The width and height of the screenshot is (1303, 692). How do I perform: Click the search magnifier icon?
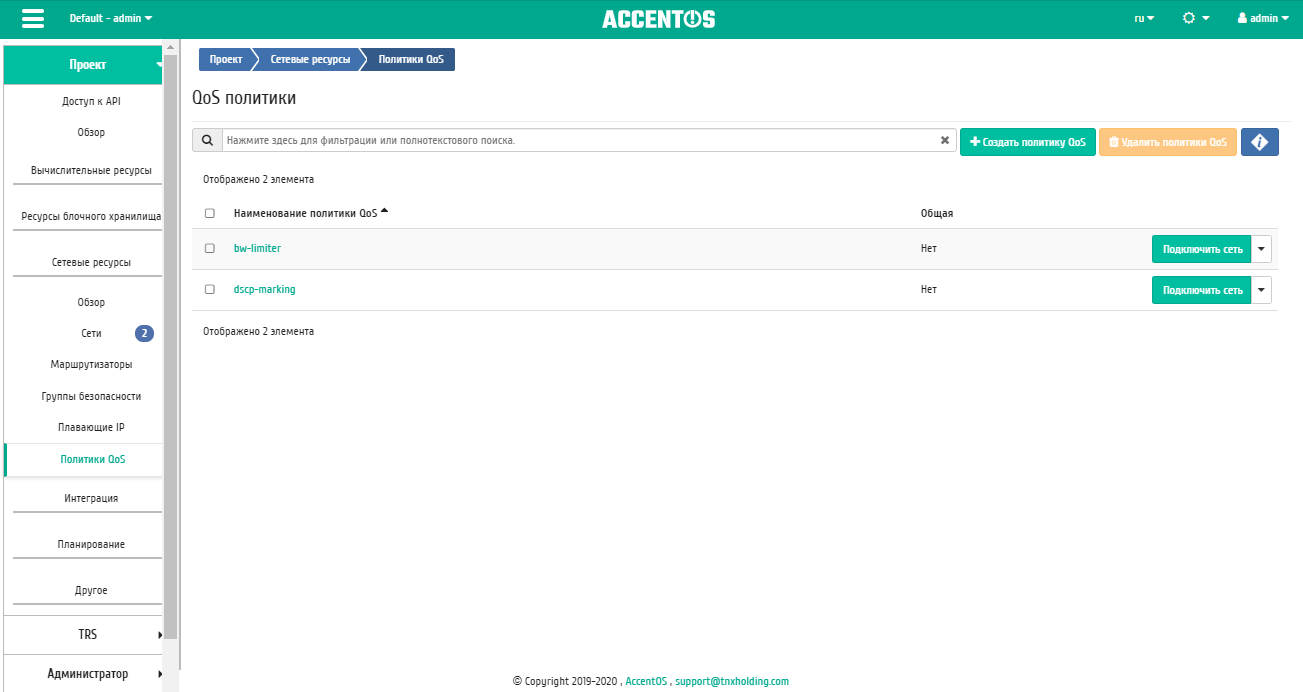click(x=207, y=141)
